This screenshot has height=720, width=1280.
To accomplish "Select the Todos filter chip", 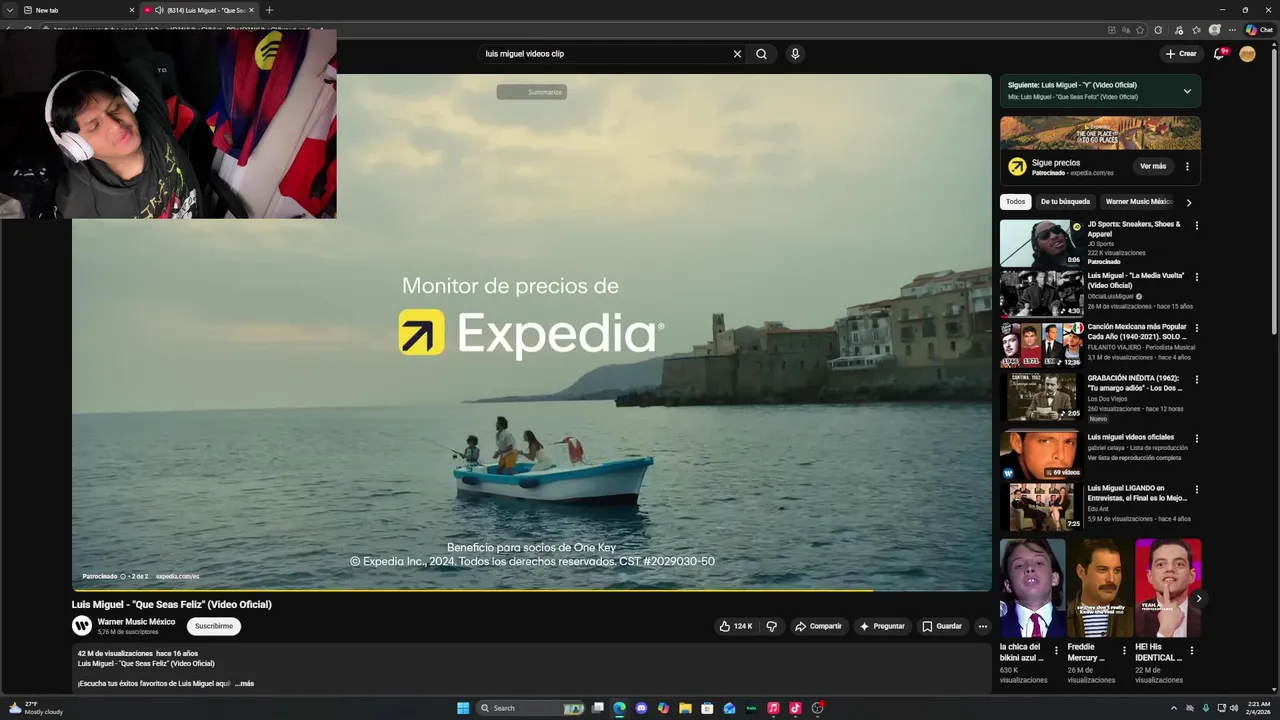I will (x=1015, y=202).
